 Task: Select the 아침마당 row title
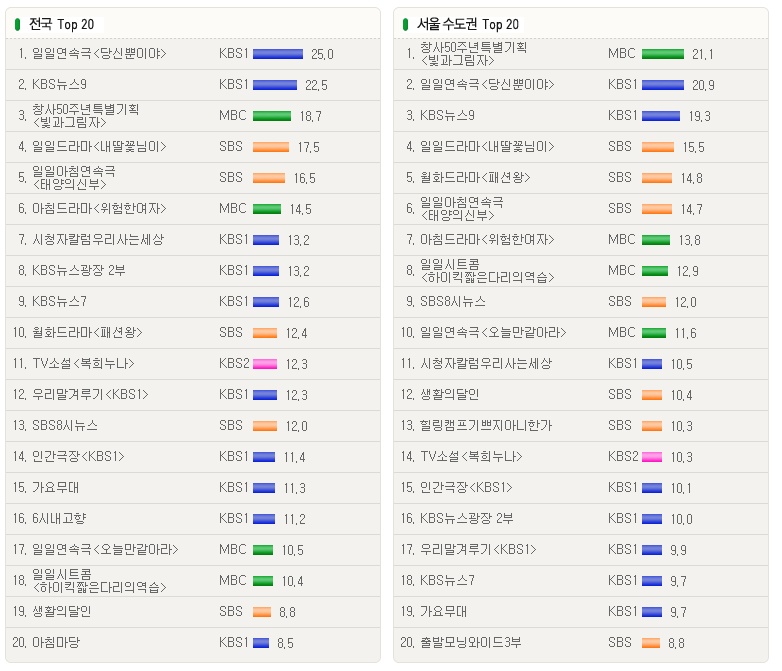pos(55,643)
